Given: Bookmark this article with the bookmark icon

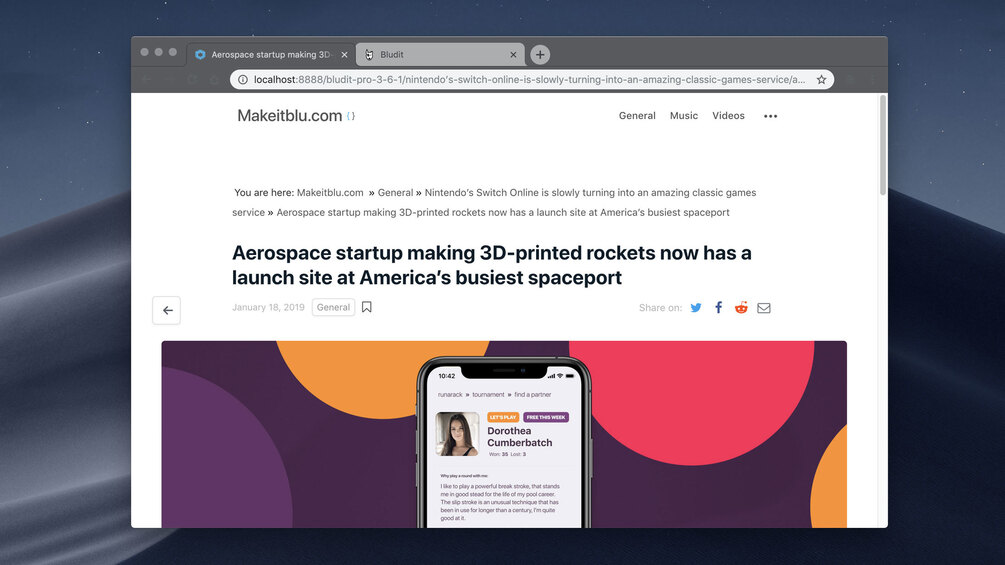Looking at the screenshot, I should 367,307.
